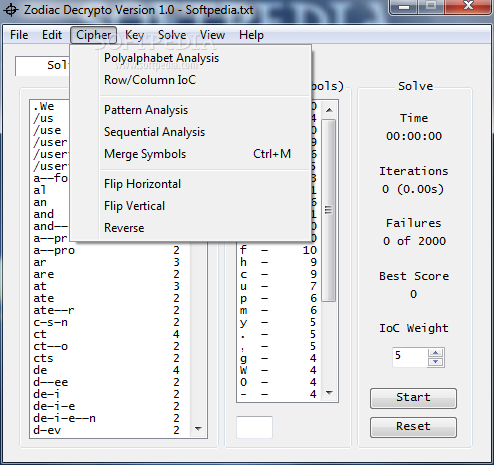Select symbol row 'h' with count 9
Screen dimensions: 494x465
click(x=279, y=262)
